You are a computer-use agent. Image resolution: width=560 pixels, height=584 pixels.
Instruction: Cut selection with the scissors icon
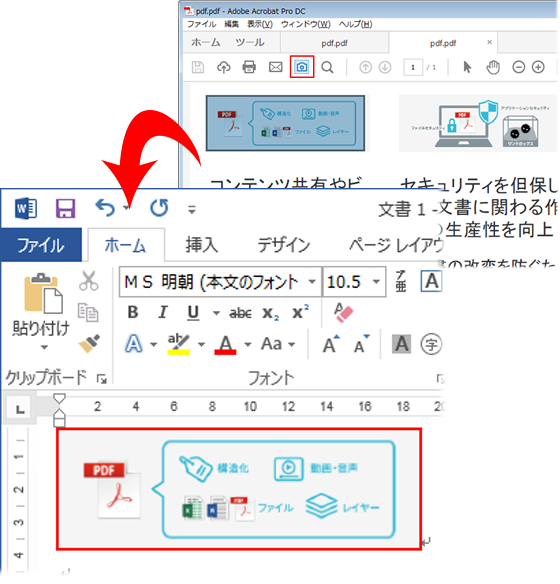pyautogui.click(x=89, y=280)
